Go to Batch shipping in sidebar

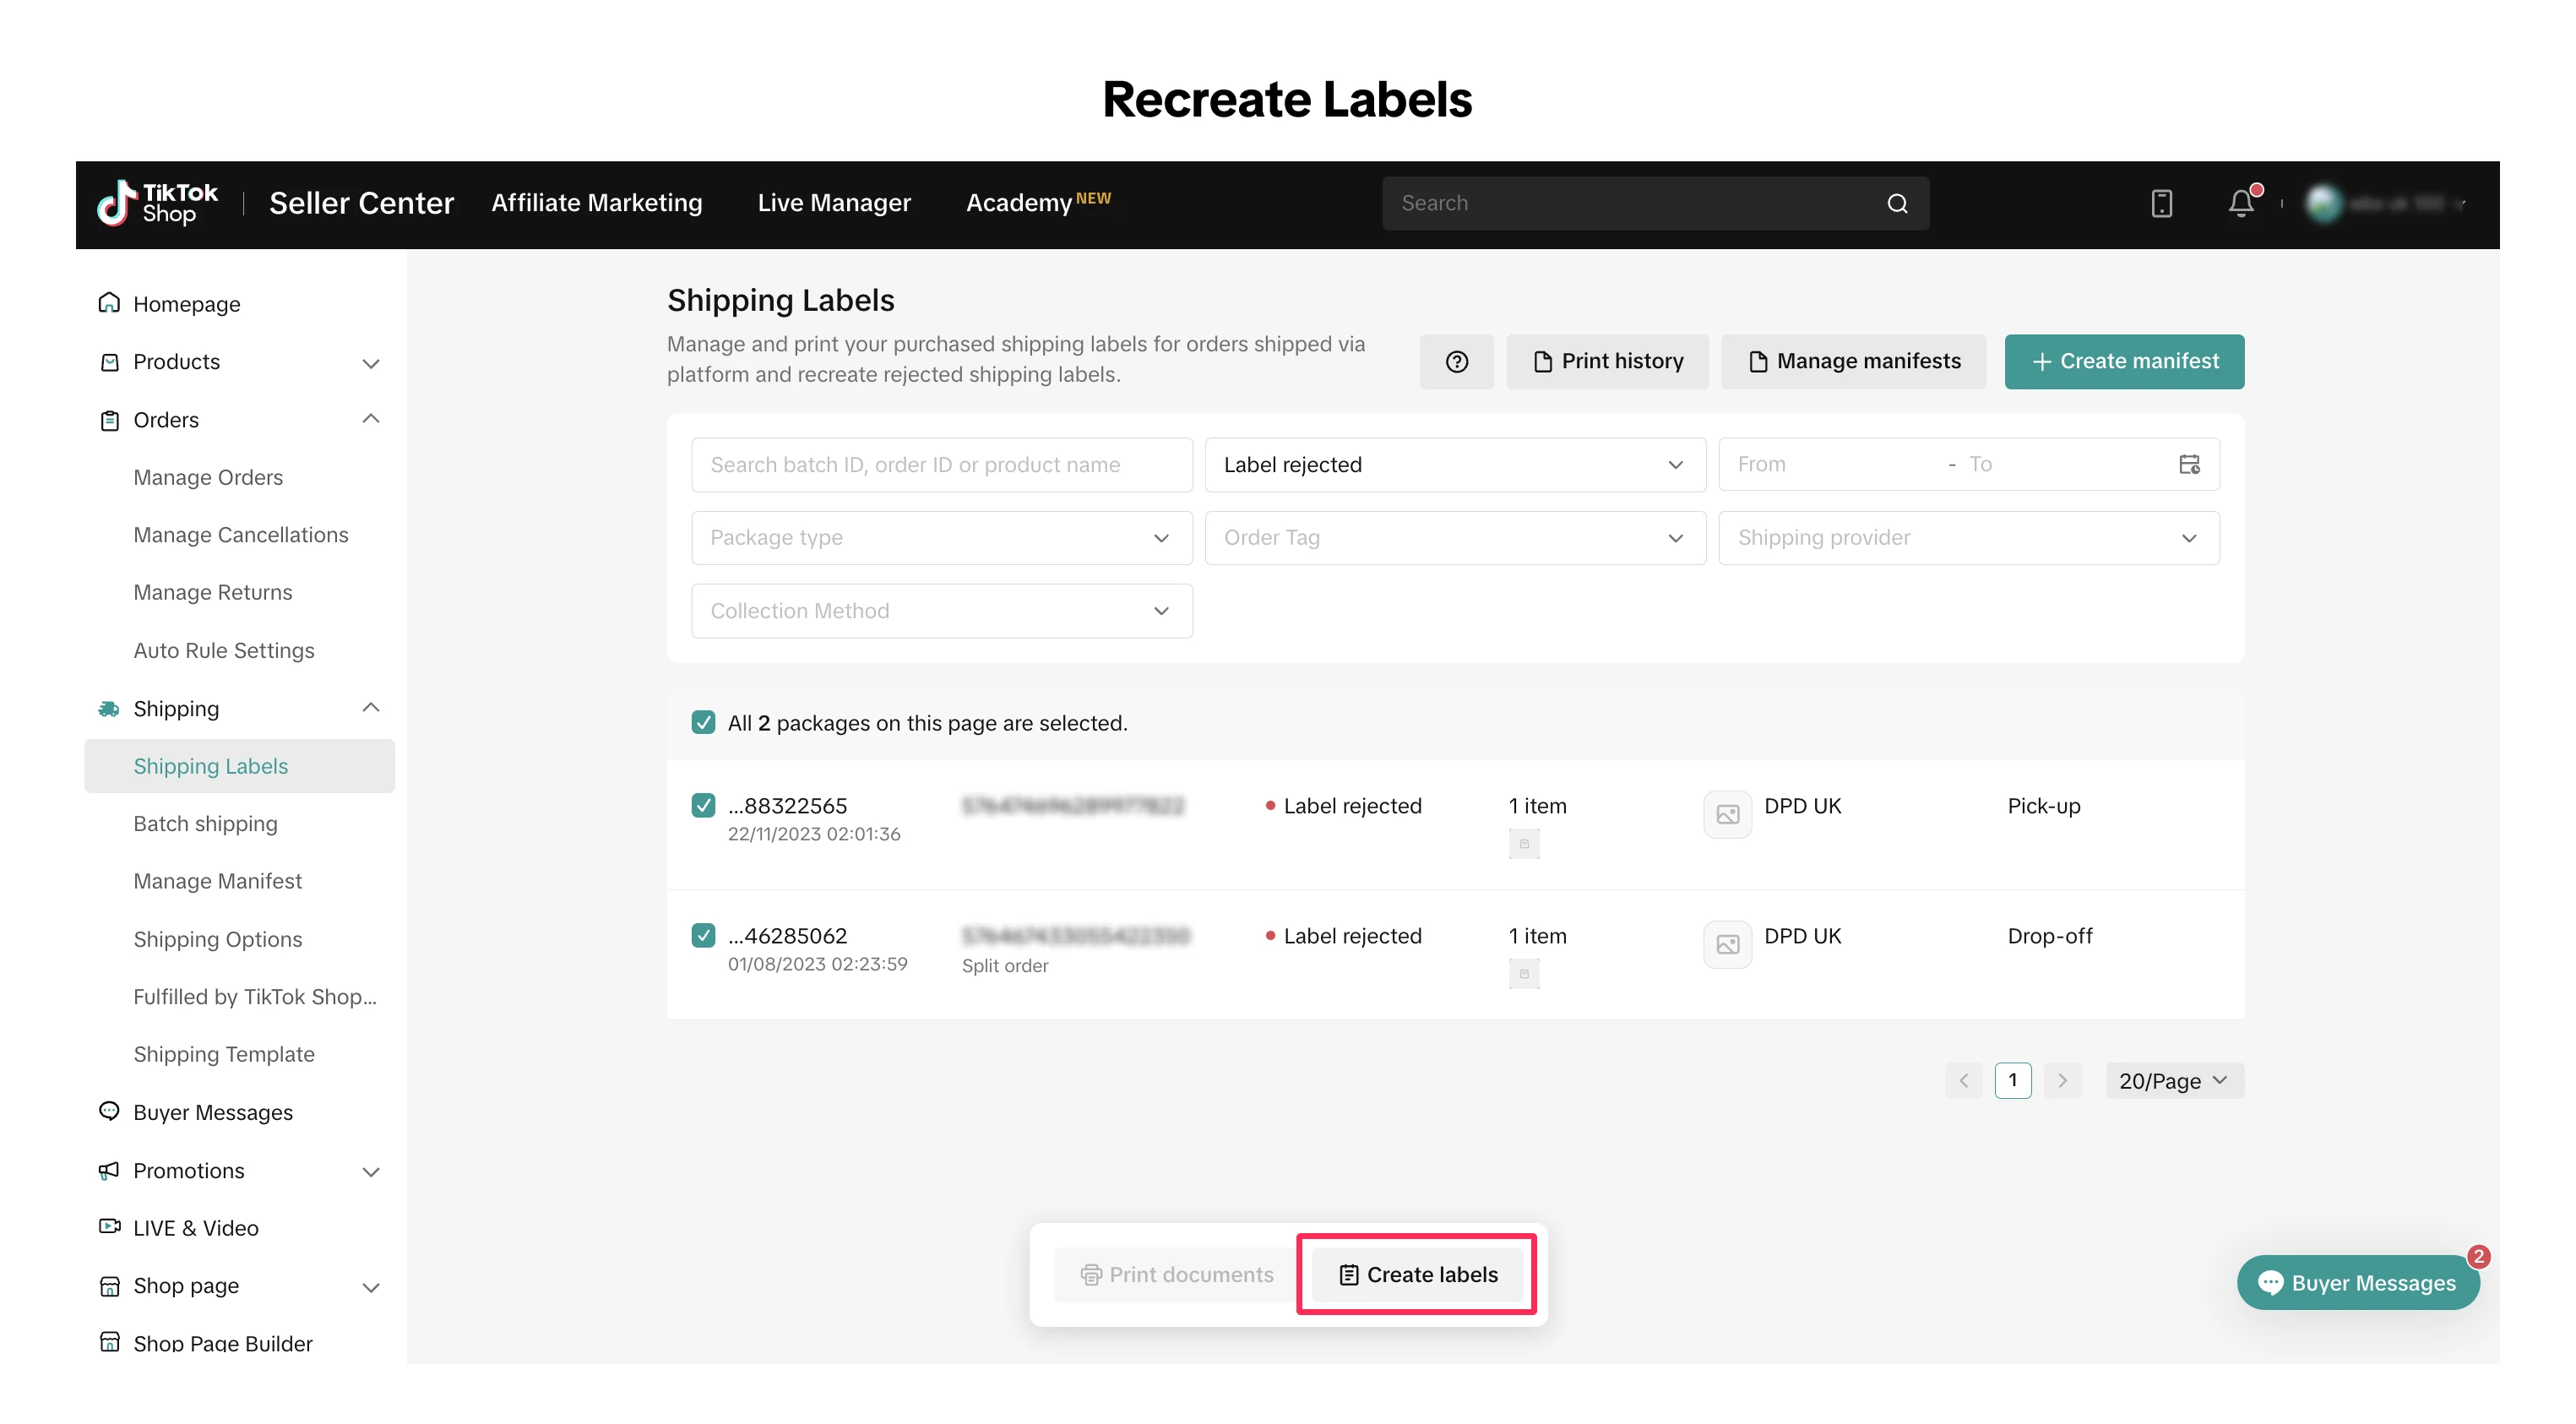click(205, 824)
